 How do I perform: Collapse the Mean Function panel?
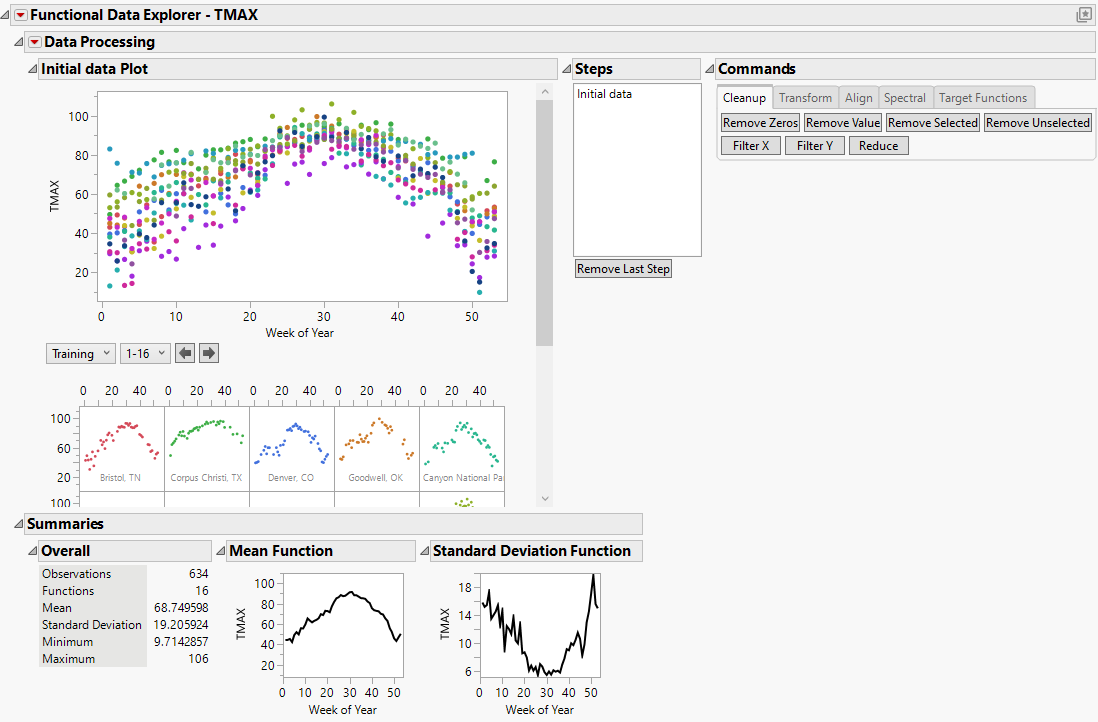click(220, 550)
